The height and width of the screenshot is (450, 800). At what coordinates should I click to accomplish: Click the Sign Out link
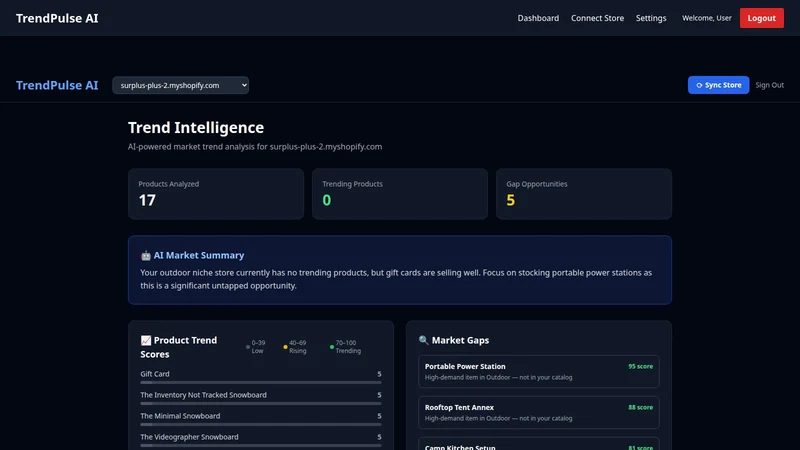click(769, 85)
